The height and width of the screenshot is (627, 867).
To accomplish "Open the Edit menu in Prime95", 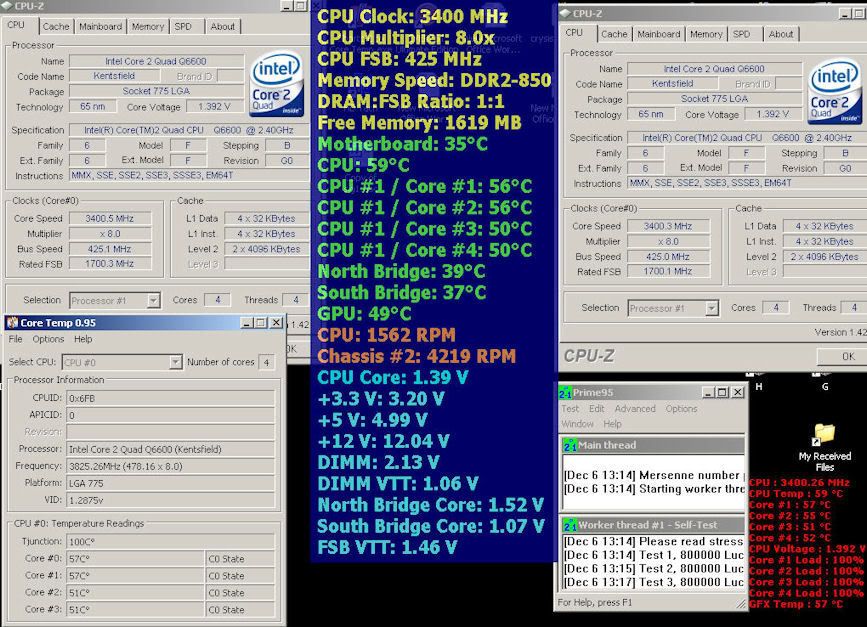I will coord(597,409).
